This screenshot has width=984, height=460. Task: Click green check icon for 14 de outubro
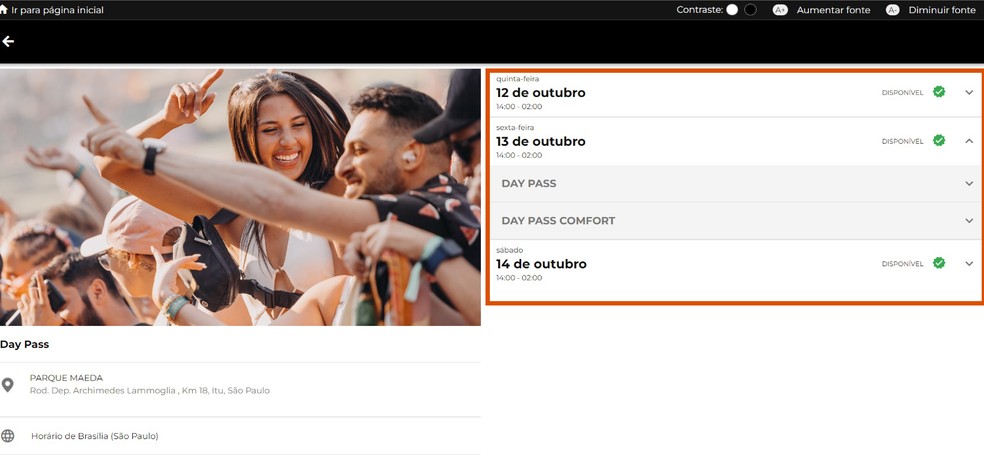[x=939, y=263]
